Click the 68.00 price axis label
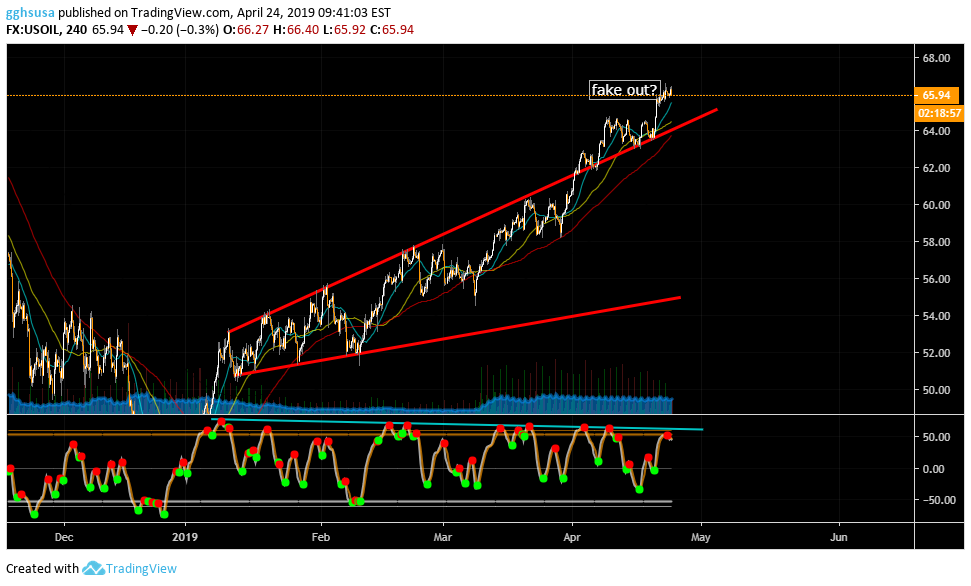 [936, 58]
